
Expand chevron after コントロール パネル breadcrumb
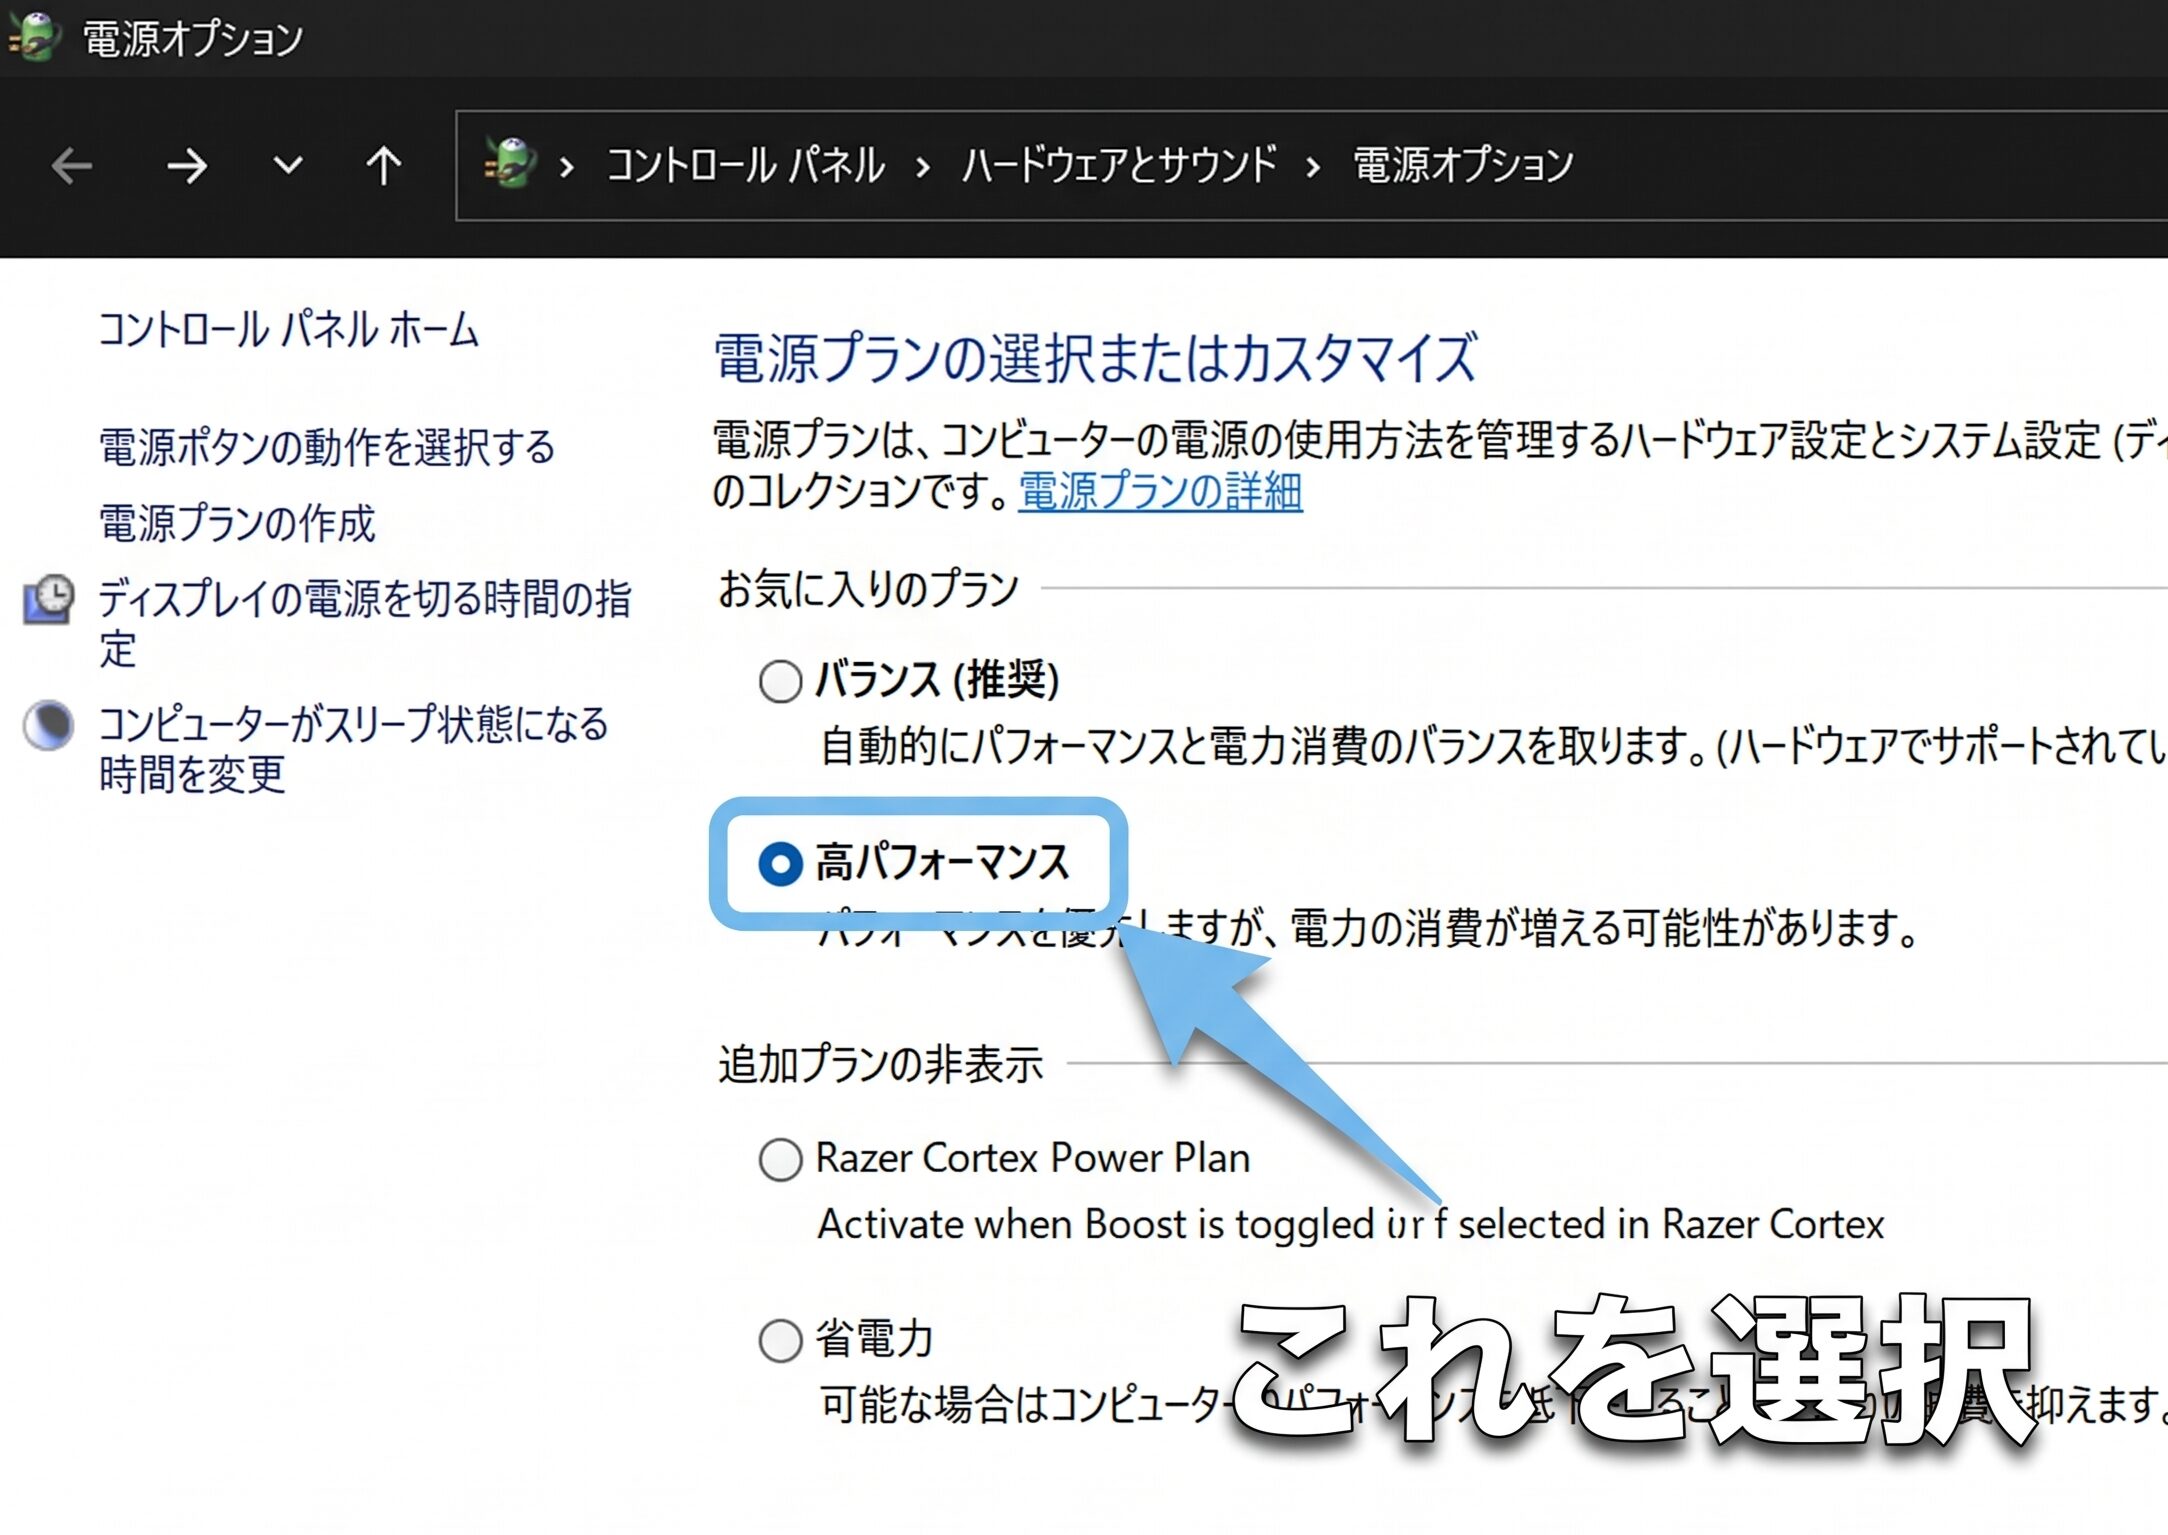tap(923, 167)
